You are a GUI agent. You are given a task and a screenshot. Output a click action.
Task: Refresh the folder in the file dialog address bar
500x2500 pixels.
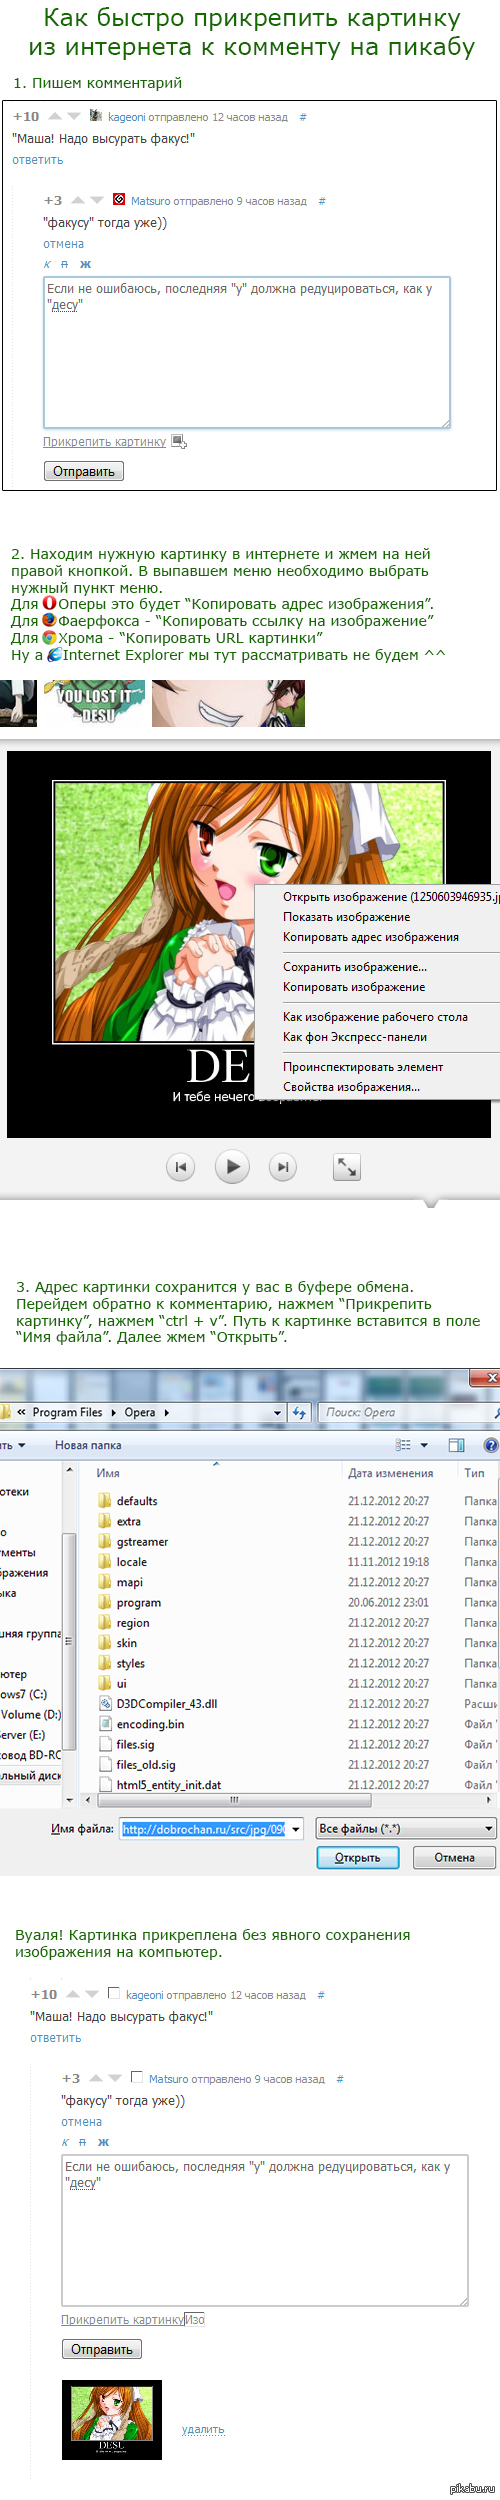click(x=299, y=1412)
